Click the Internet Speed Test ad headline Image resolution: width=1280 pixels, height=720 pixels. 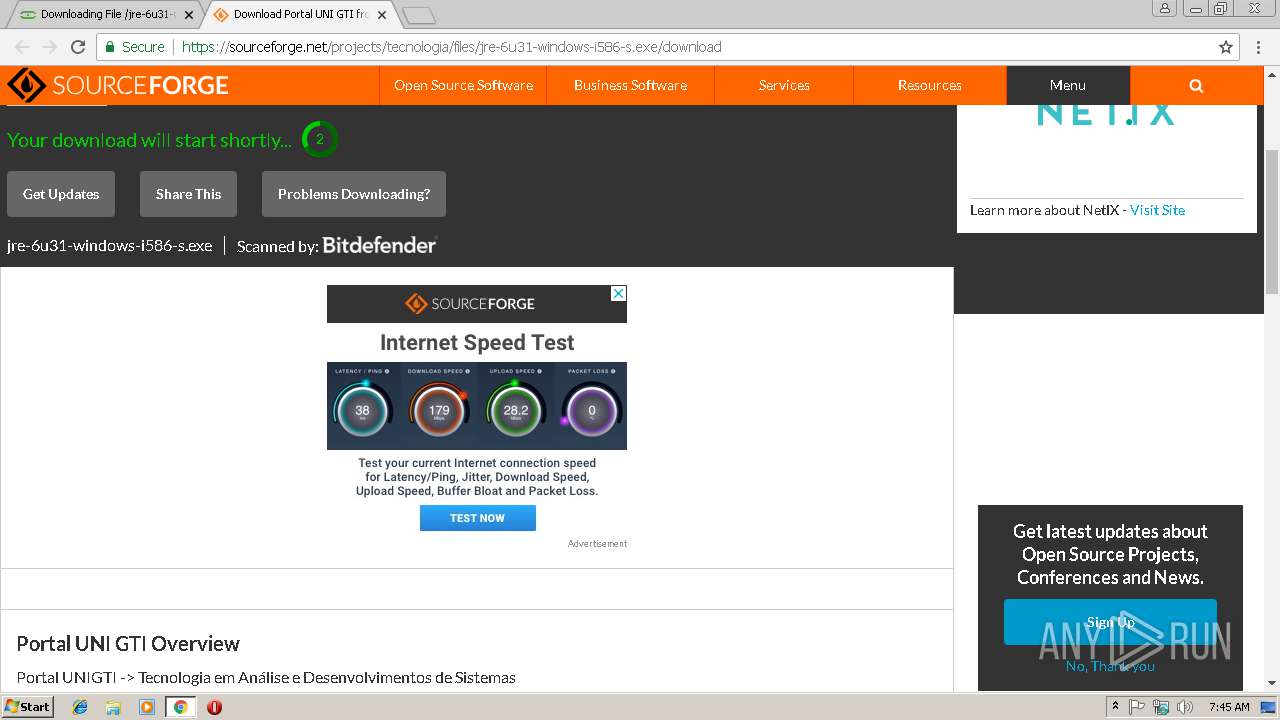point(477,343)
